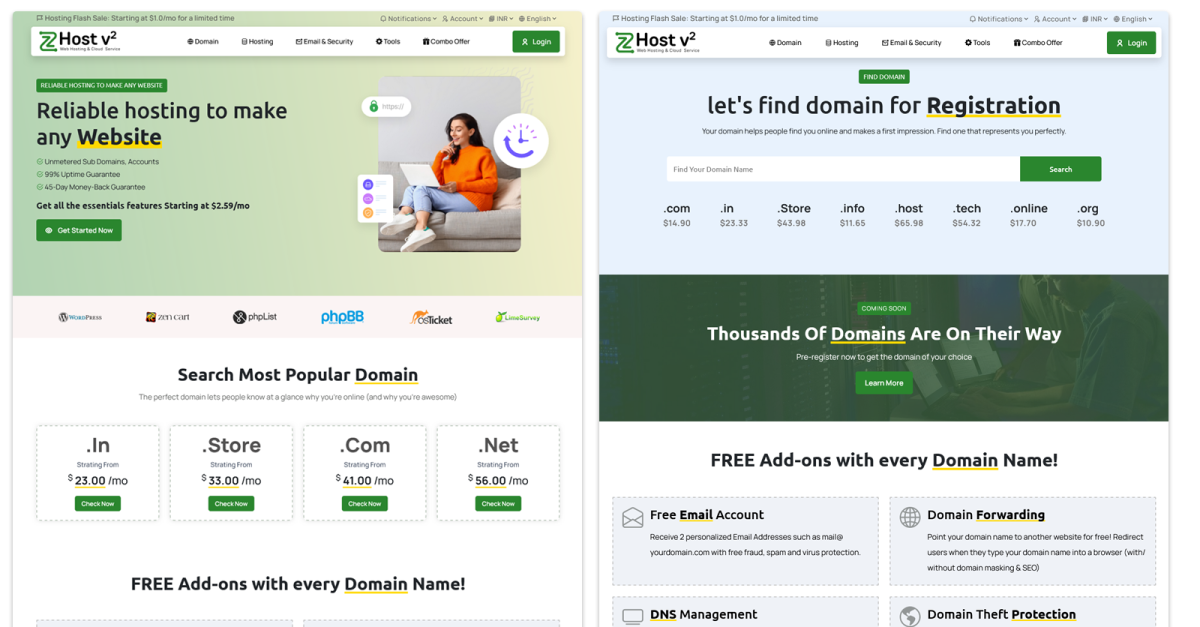Viewport: 1200px width, 627px height.
Task: Click Check Now under the .Store domain card
Action: pyautogui.click(x=231, y=504)
